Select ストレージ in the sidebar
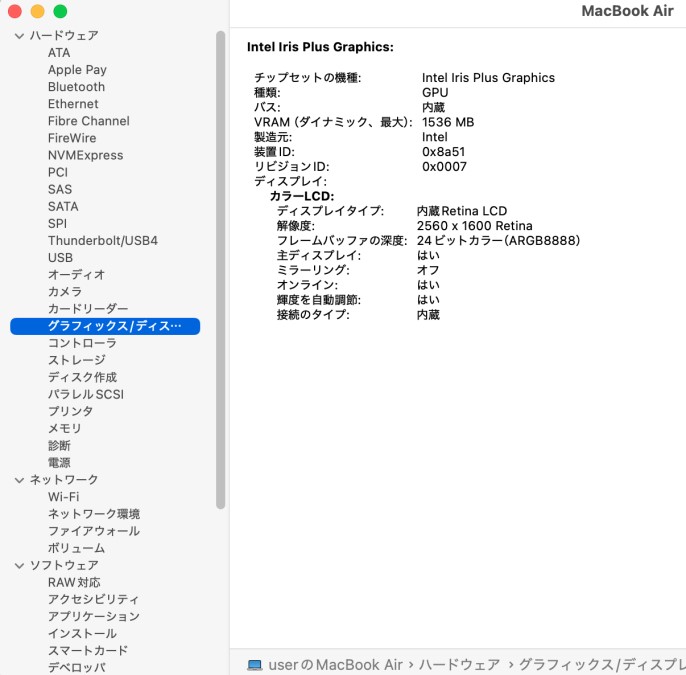The height and width of the screenshot is (675, 686). 77,360
